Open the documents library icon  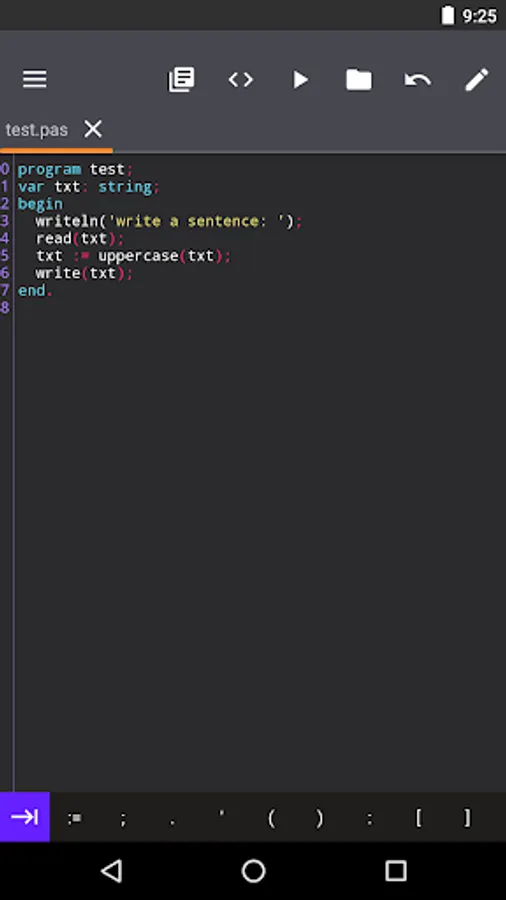(x=181, y=79)
